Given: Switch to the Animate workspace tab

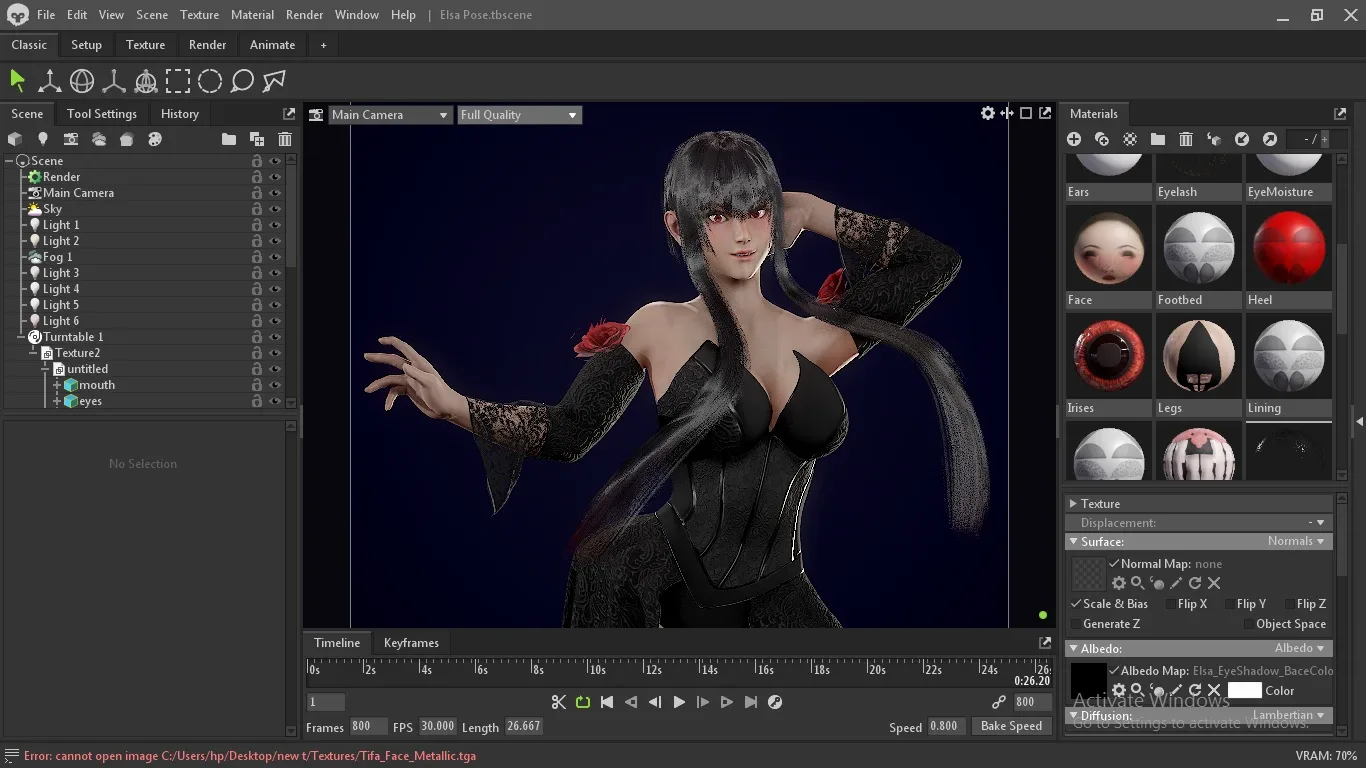Looking at the screenshot, I should point(272,45).
